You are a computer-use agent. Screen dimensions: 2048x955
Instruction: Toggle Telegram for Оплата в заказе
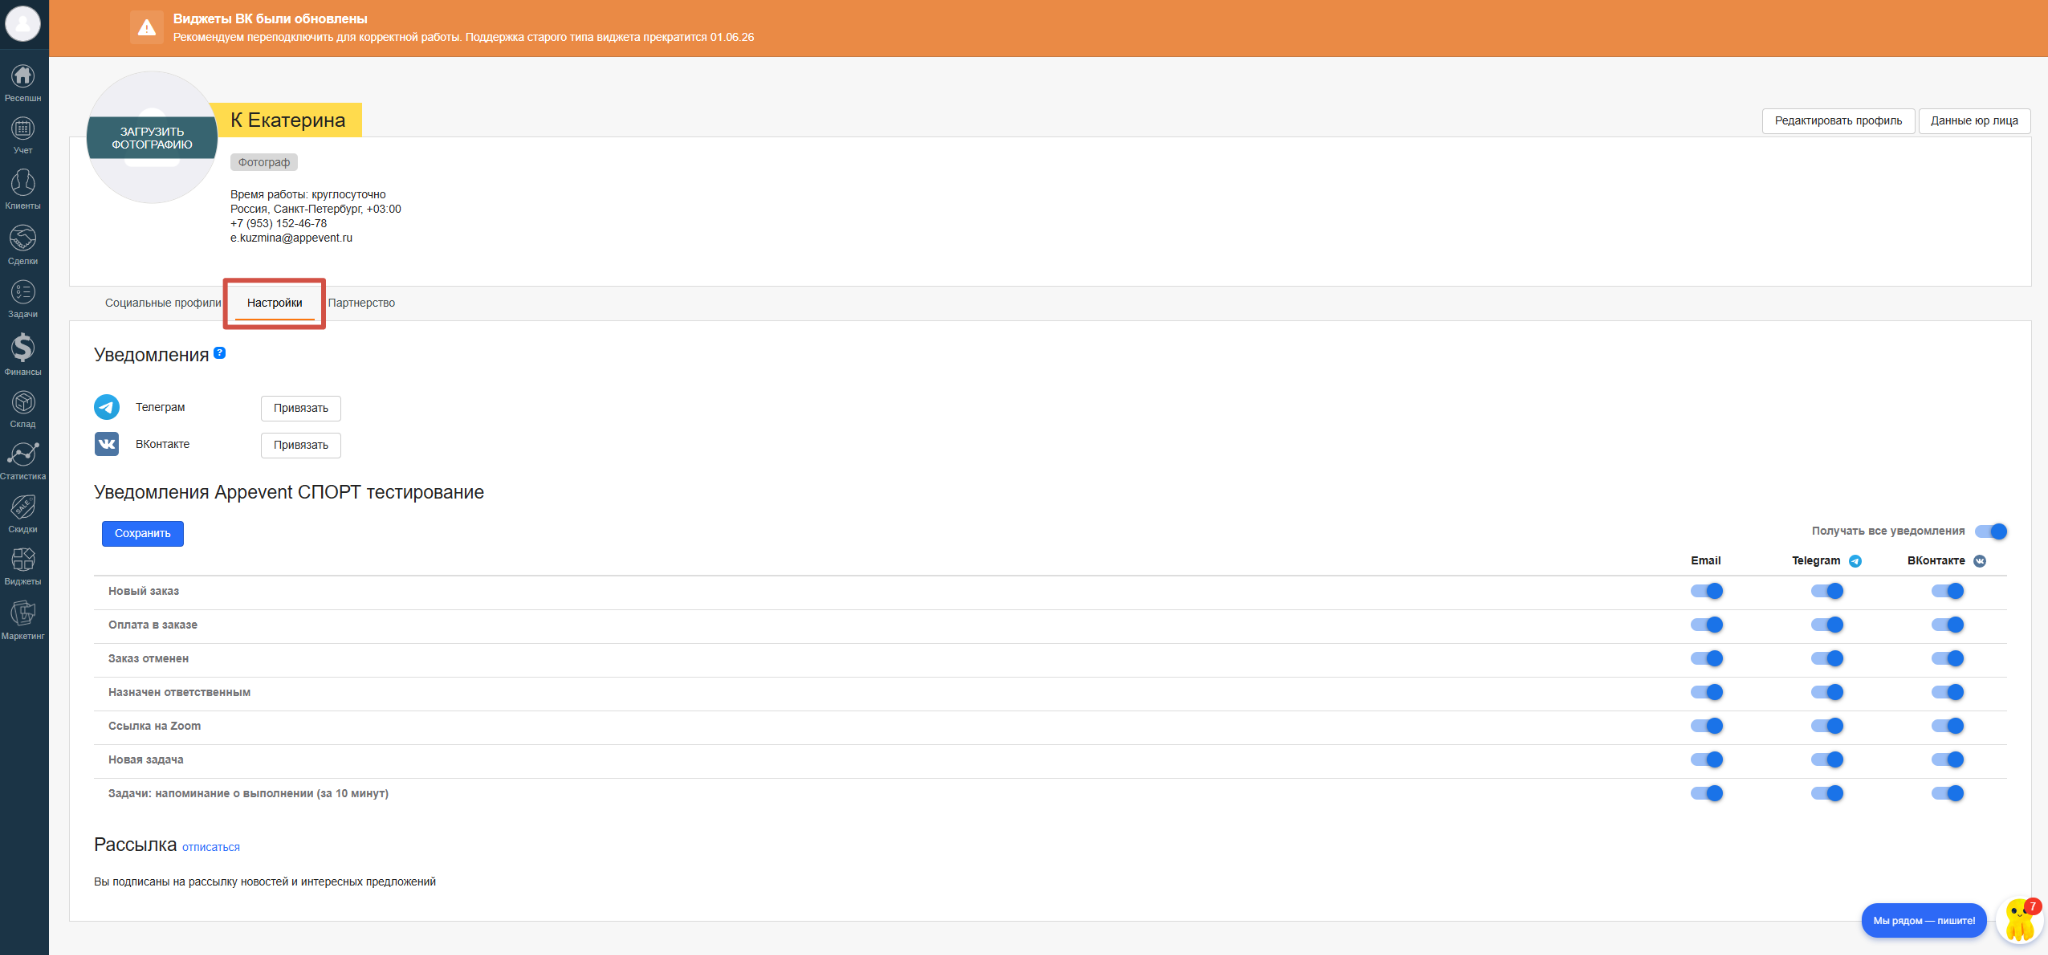coord(1827,625)
